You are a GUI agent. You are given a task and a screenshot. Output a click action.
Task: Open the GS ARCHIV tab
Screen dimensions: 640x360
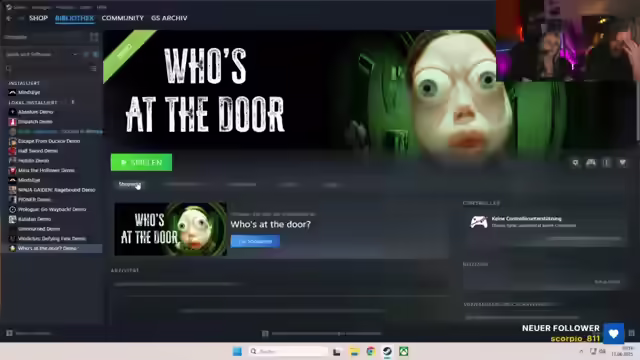coord(169,18)
